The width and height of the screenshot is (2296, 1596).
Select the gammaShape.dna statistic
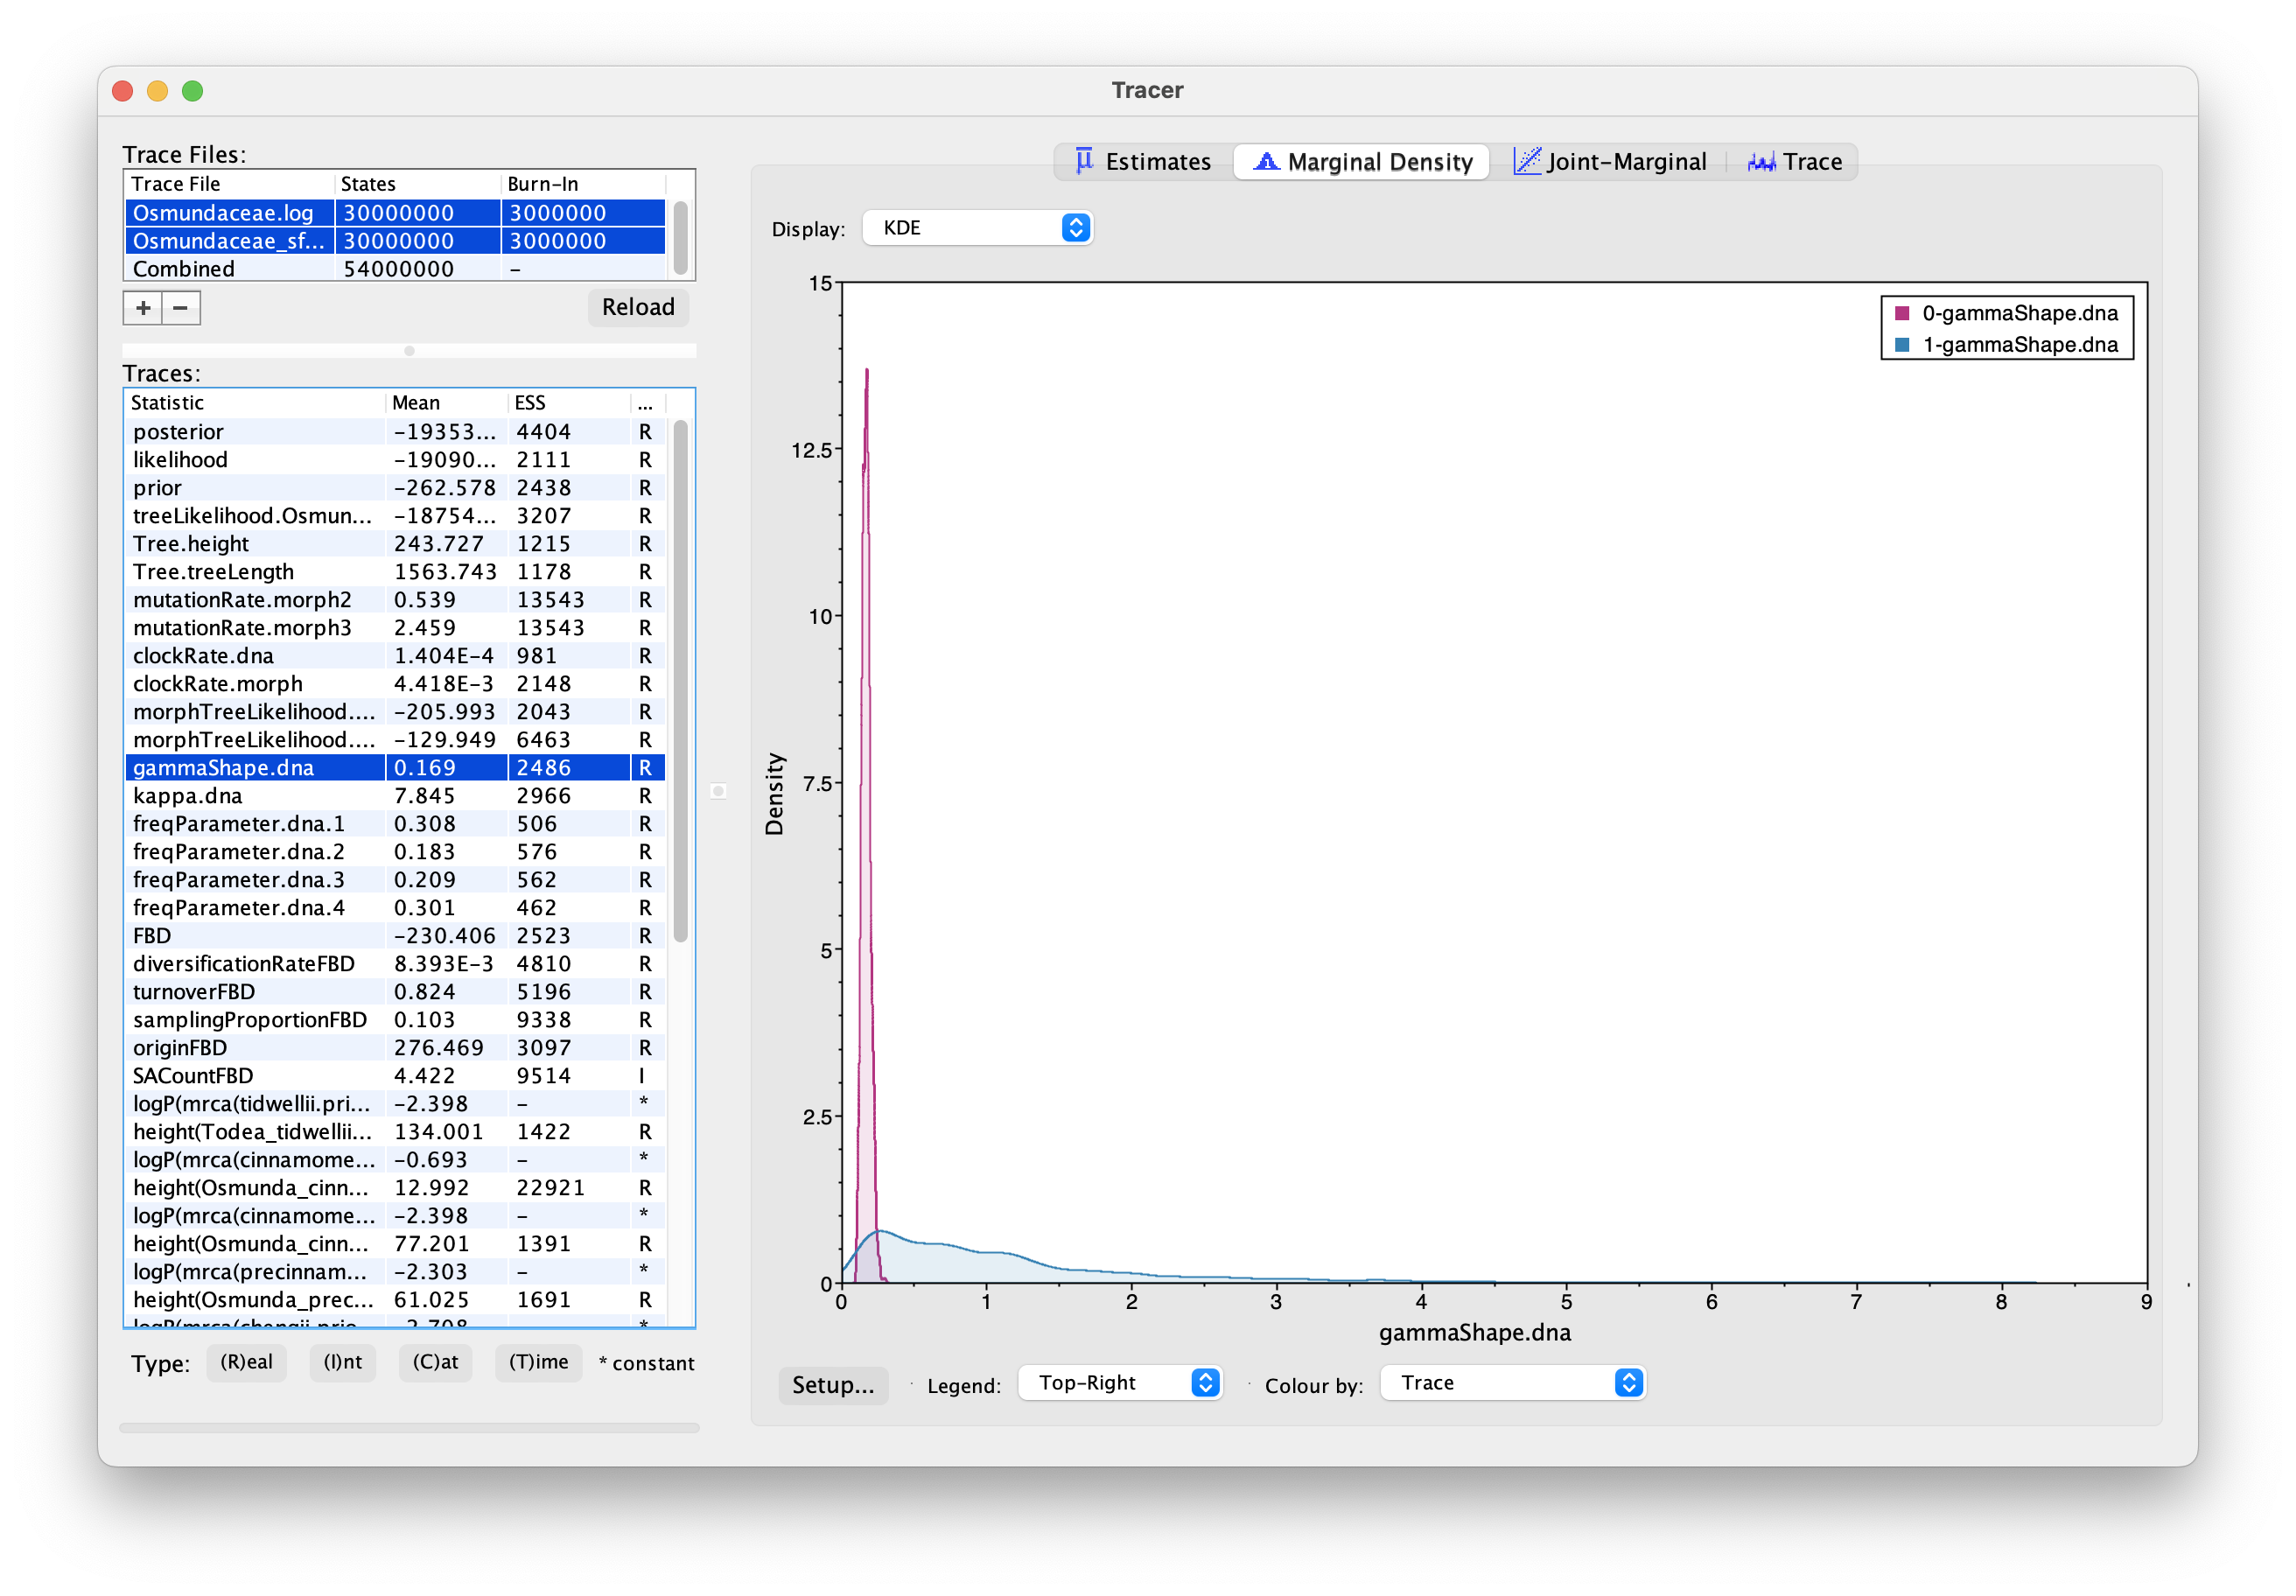(x=395, y=768)
